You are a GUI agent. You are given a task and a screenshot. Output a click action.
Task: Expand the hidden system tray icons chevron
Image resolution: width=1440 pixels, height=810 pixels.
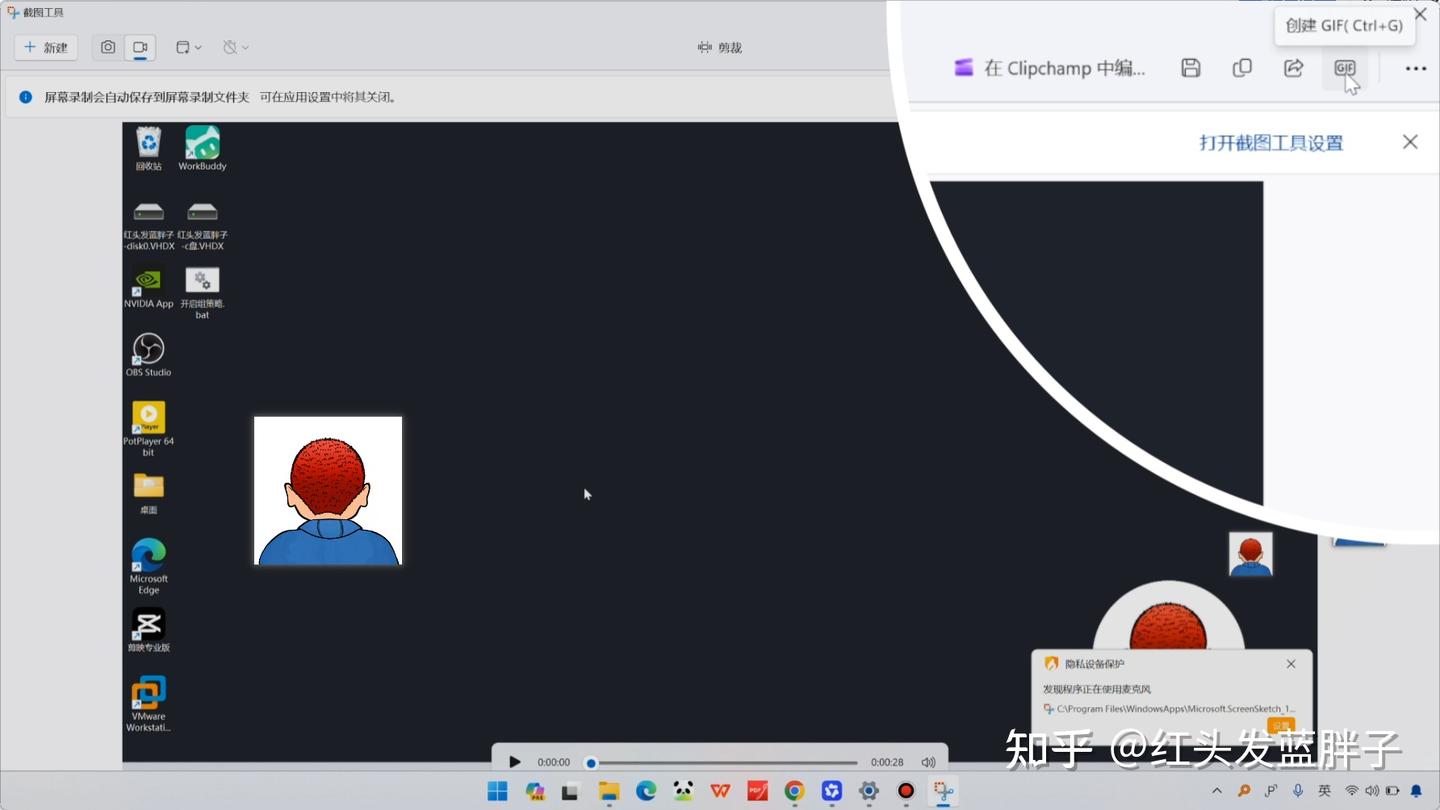1217,791
